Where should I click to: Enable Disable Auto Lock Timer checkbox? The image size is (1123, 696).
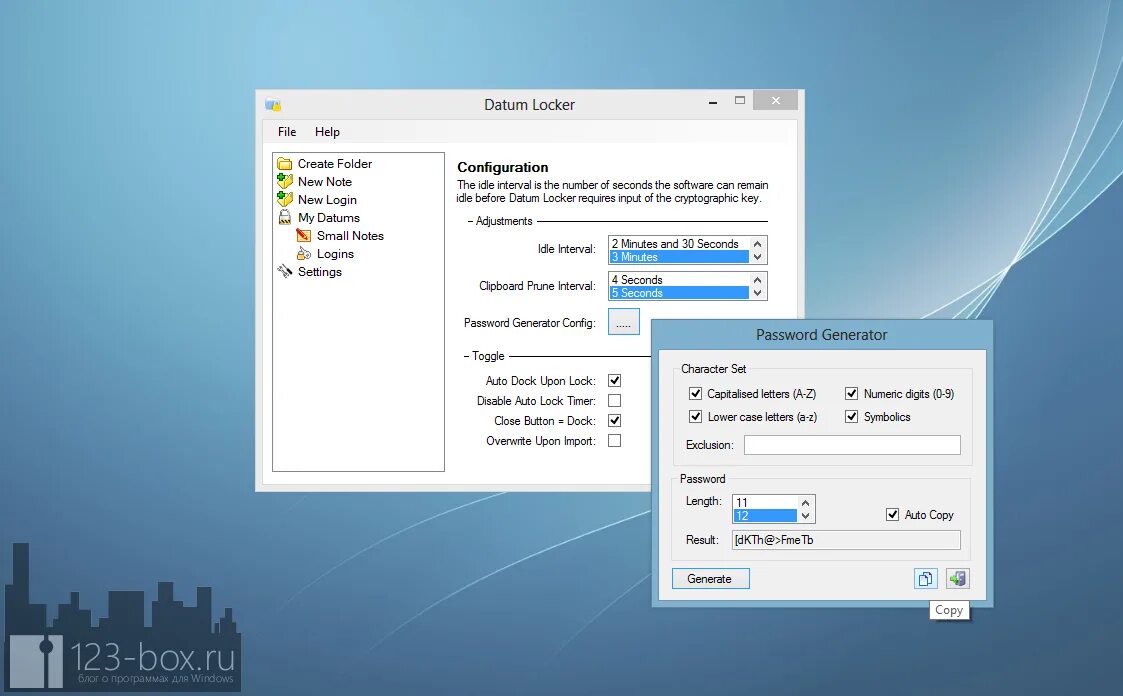point(614,400)
